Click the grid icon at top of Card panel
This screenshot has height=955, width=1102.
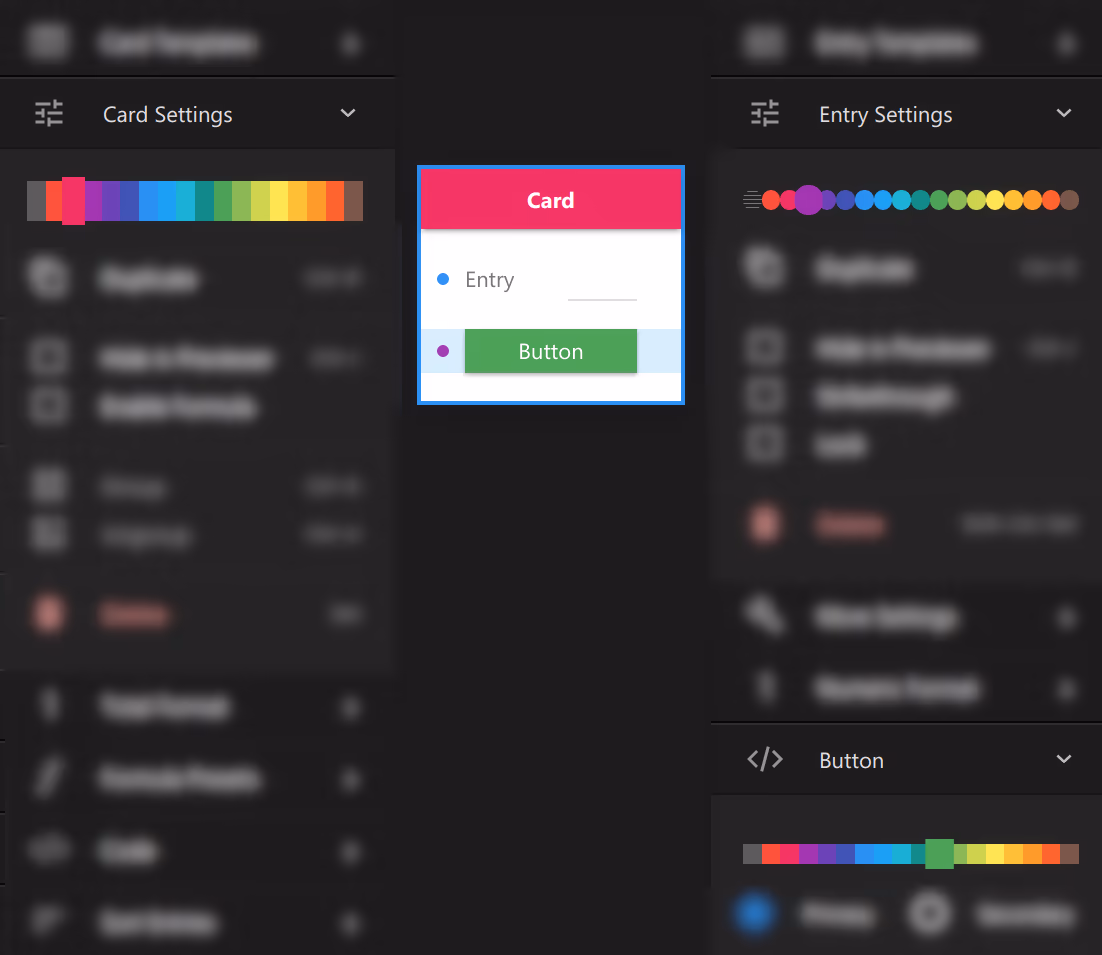pyautogui.click(x=48, y=42)
